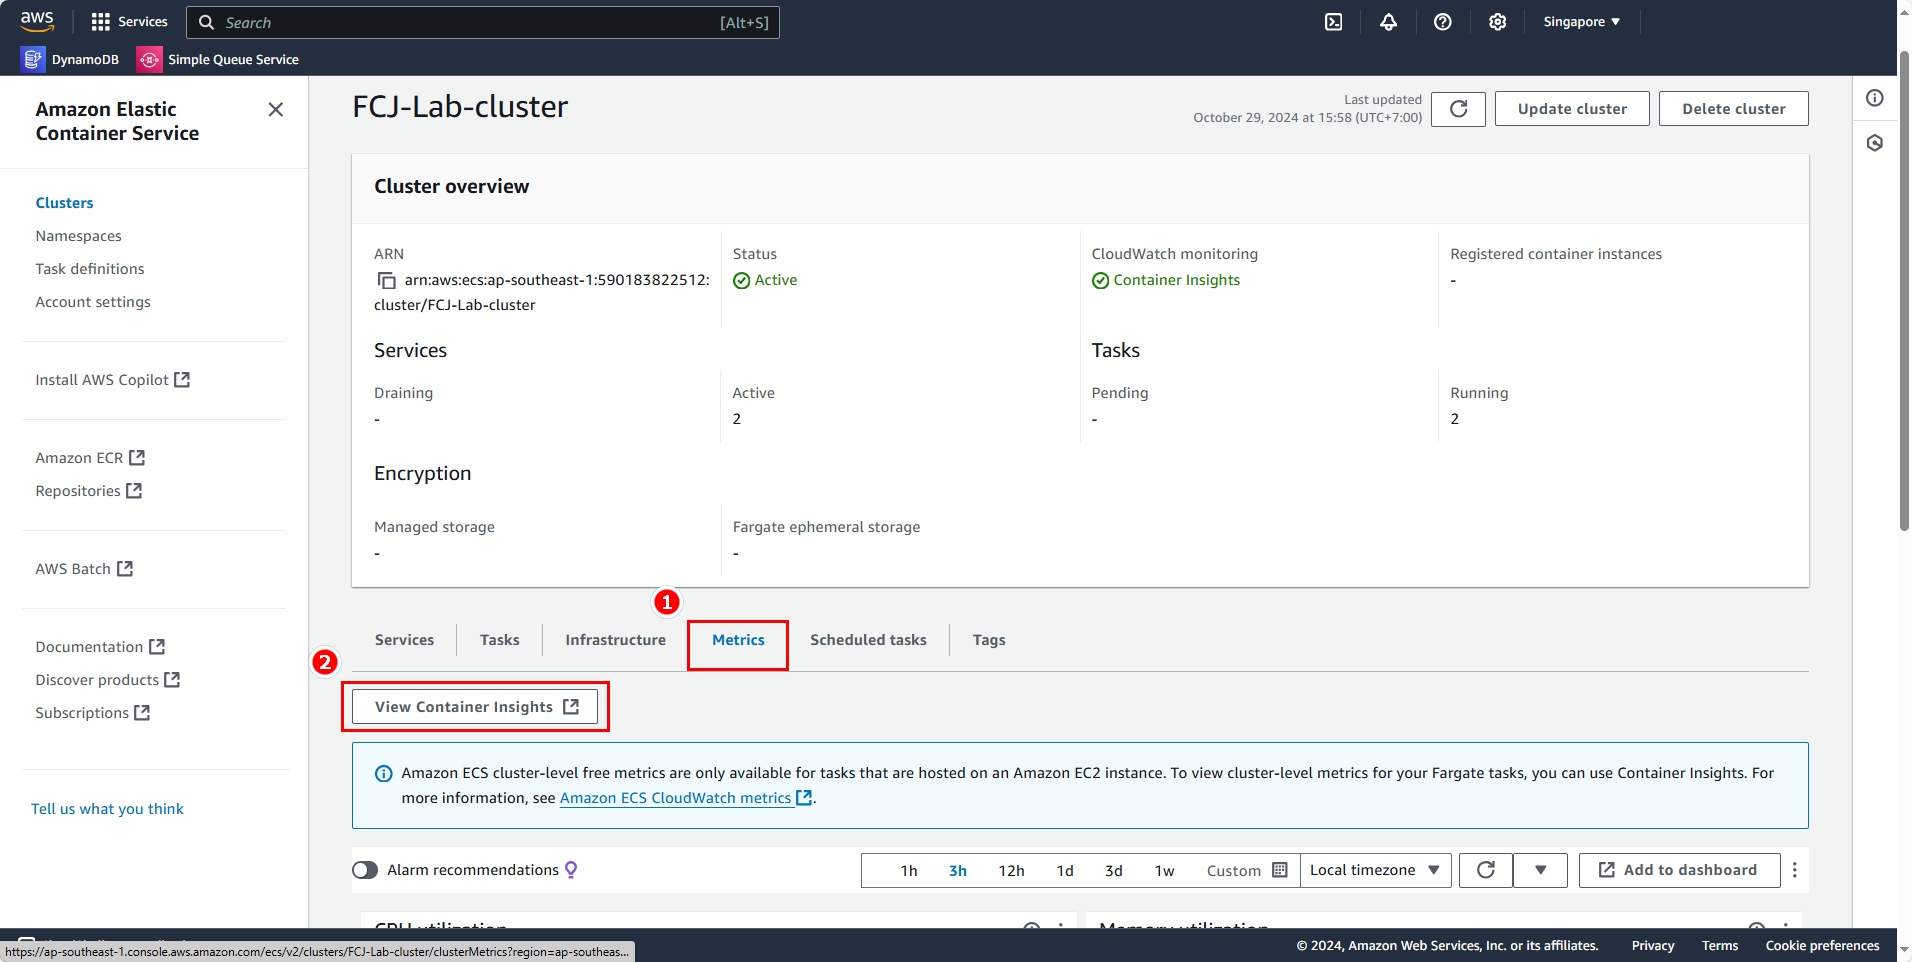1912x962 pixels.
Task: Click the Active status text
Action: (x=776, y=281)
